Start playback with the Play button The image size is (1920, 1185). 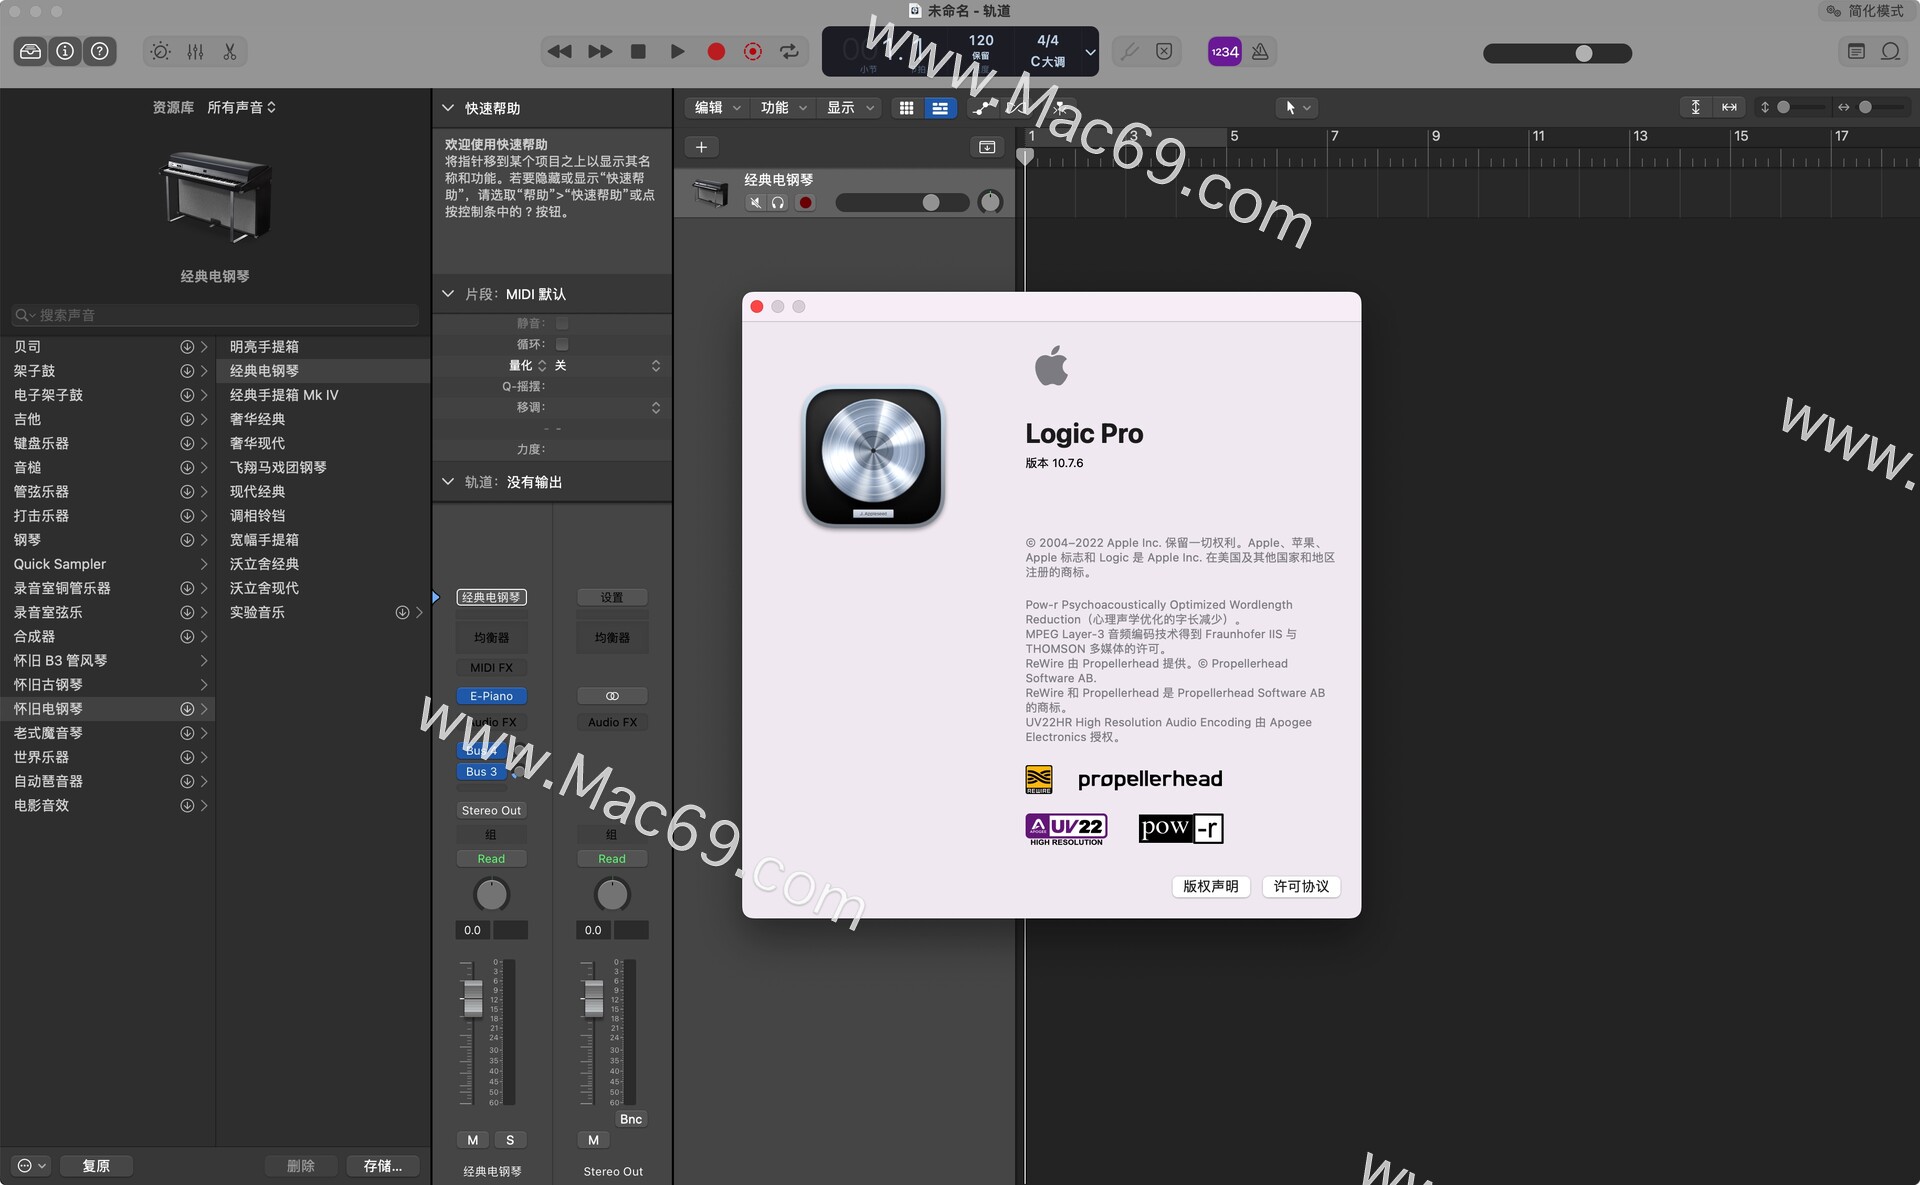point(677,51)
